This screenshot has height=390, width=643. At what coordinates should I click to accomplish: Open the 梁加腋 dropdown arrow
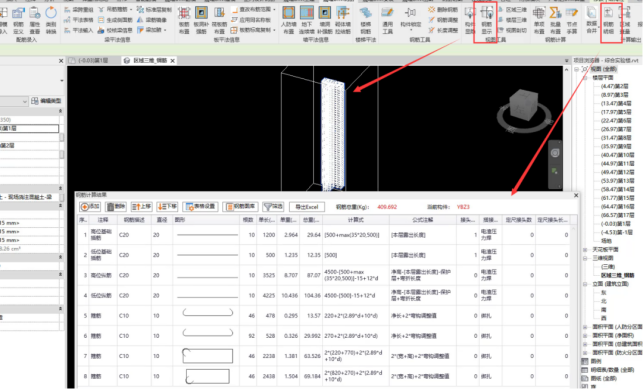click(x=165, y=30)
